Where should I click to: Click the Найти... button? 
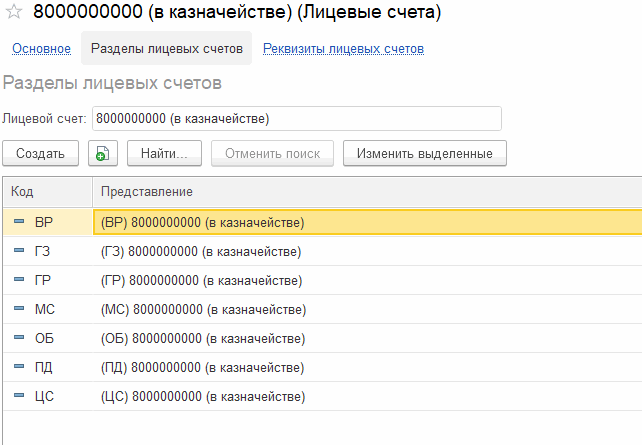point(164,154)
